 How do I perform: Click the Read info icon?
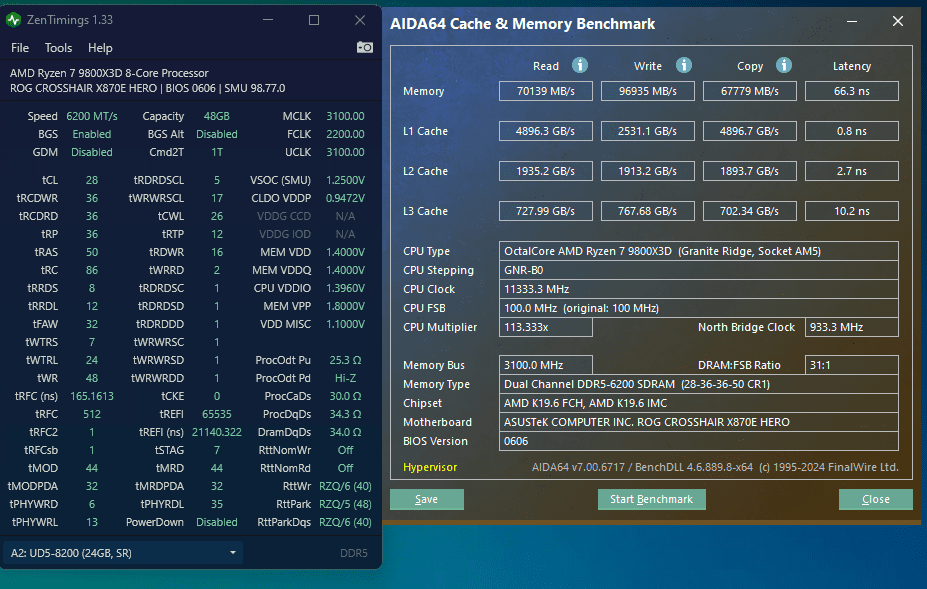[580, 65]
